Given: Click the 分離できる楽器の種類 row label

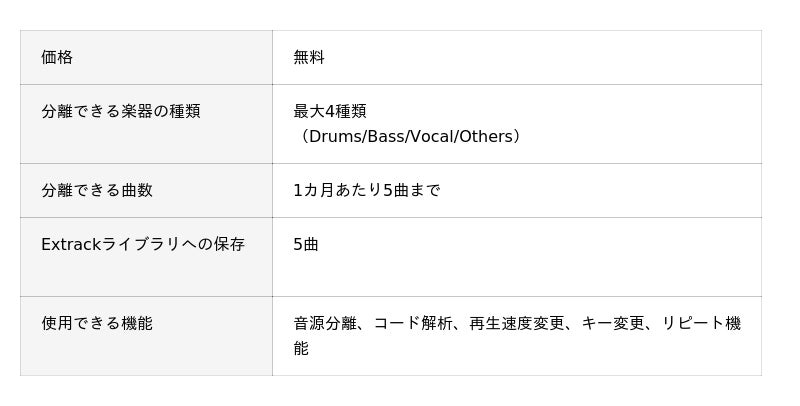Looking at the screenshot, I should coord(121,111).
